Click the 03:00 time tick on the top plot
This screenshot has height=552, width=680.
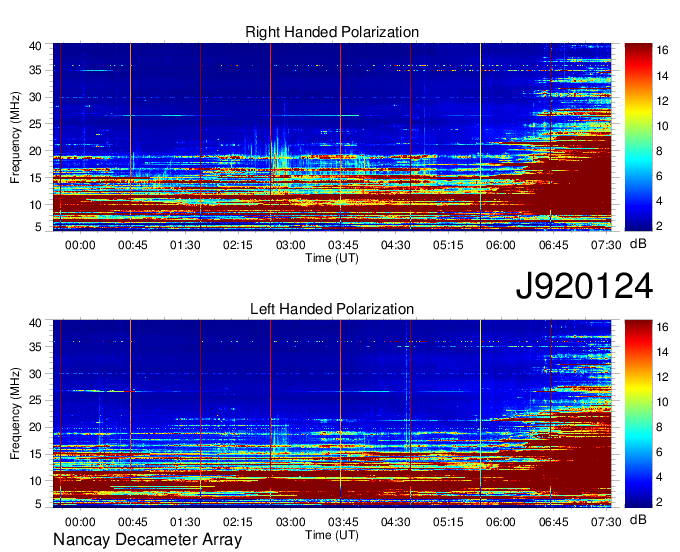pos(291,245)
